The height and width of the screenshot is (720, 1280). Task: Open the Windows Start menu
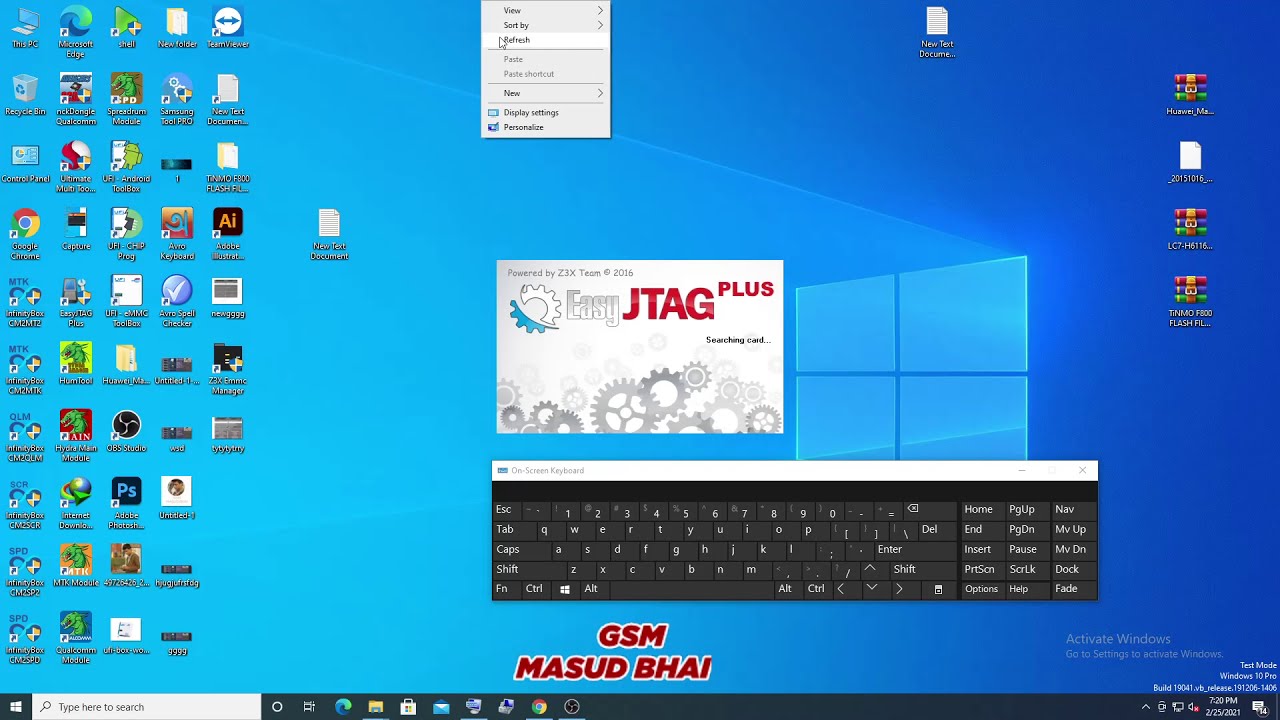[16, 707]
